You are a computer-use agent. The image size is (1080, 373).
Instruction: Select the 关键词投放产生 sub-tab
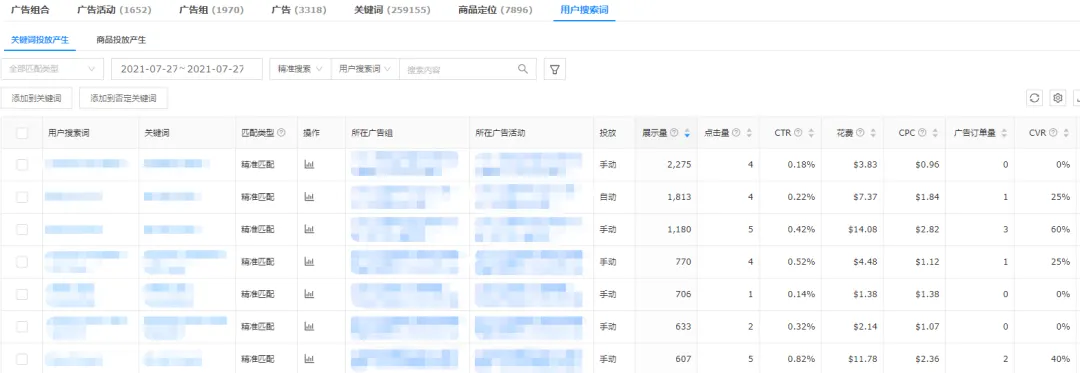coord(40,40)
